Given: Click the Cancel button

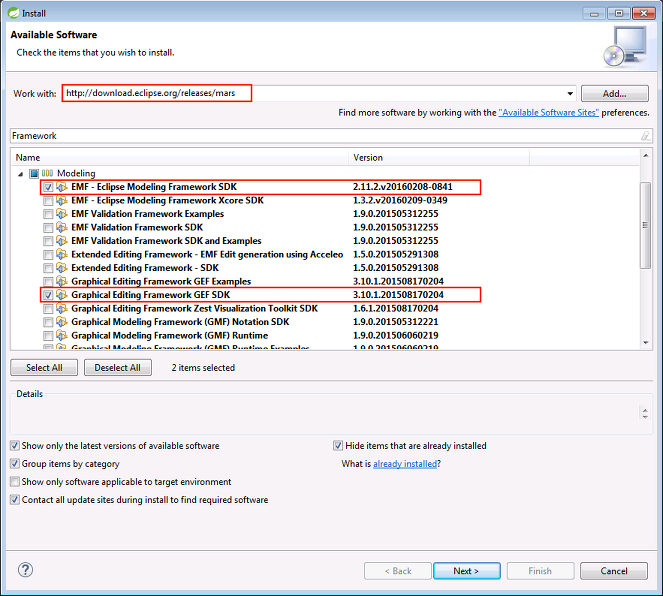Looking at the screenshot, I should pyautogui.click(x=614, y=571).
